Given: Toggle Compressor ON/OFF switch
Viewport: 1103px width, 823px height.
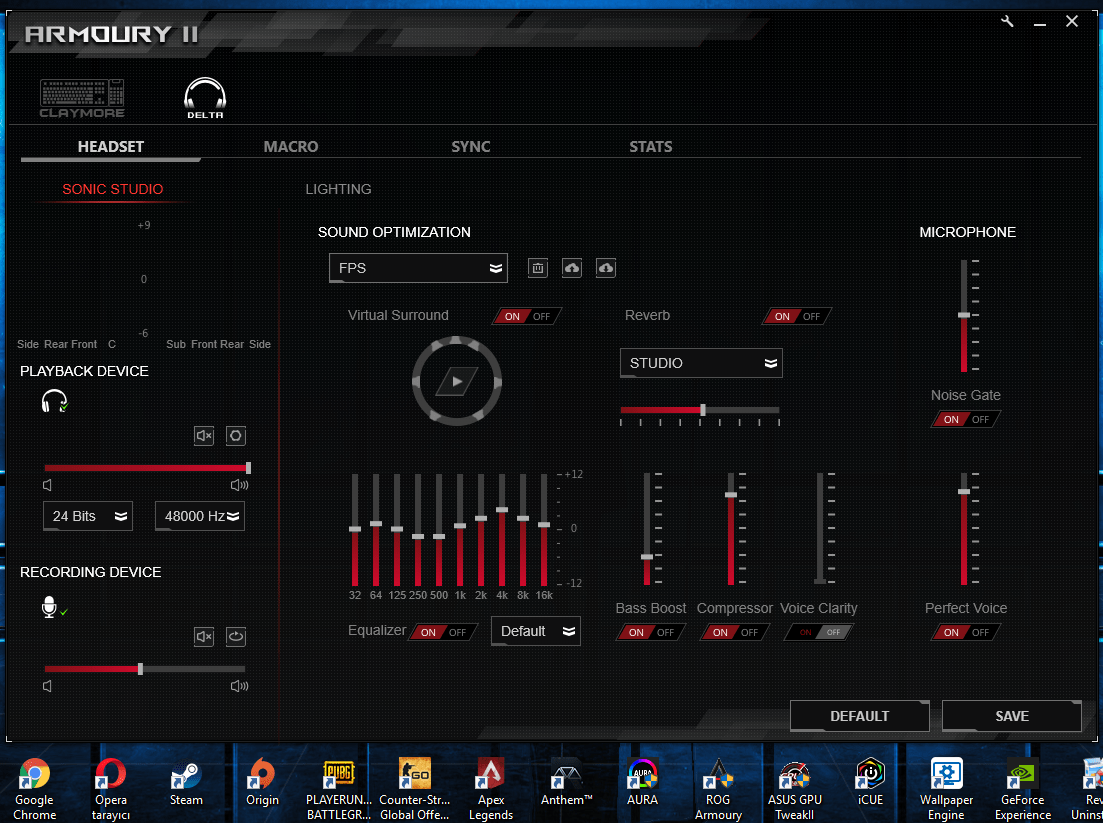Looking at the screenshot, I should (x=734, y=632).
